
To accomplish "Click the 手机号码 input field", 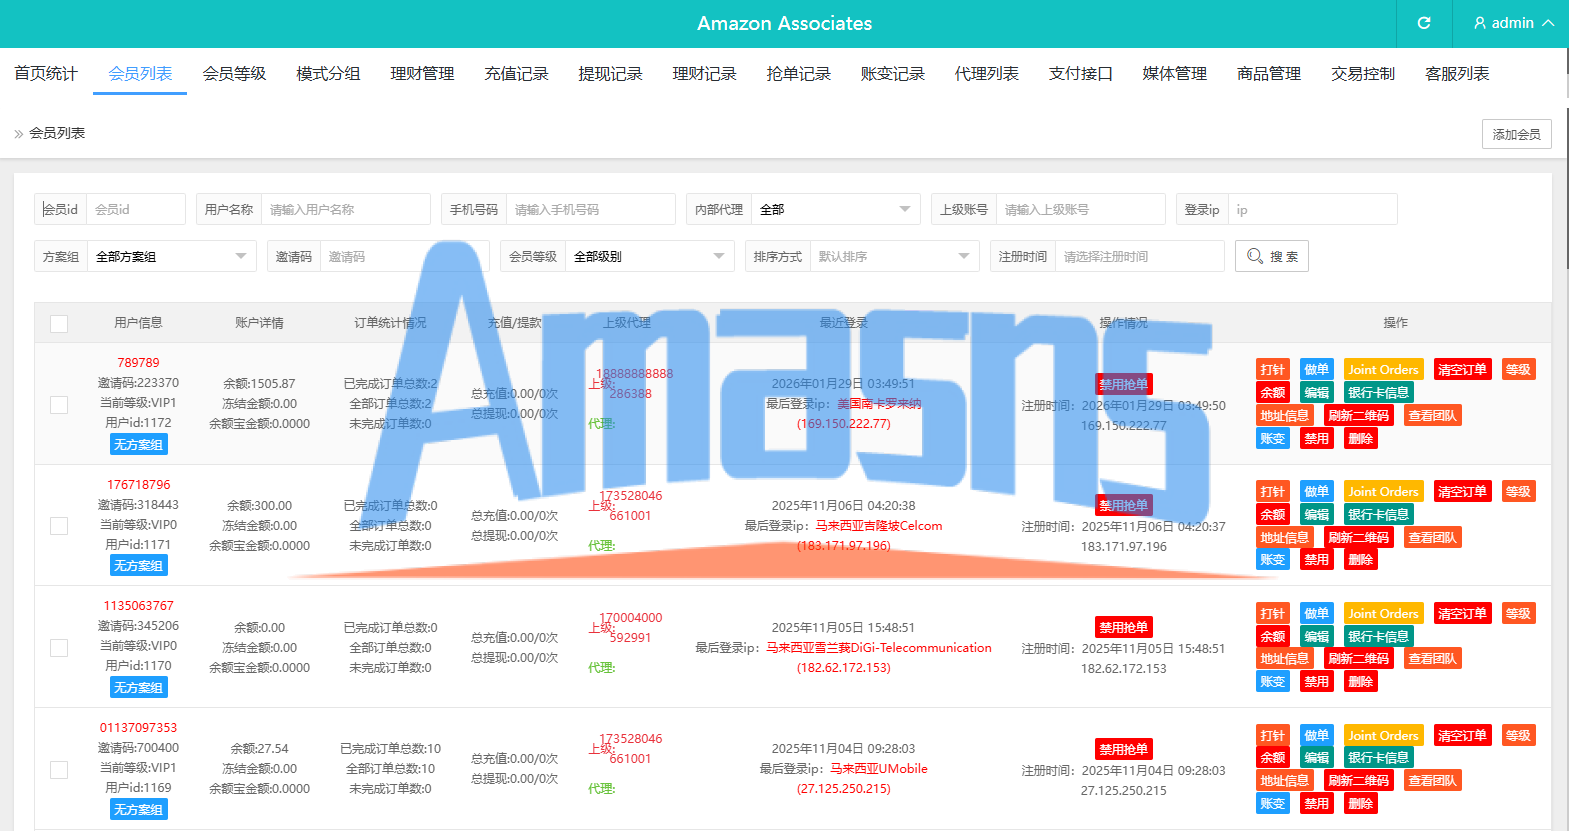I will 591,209.
